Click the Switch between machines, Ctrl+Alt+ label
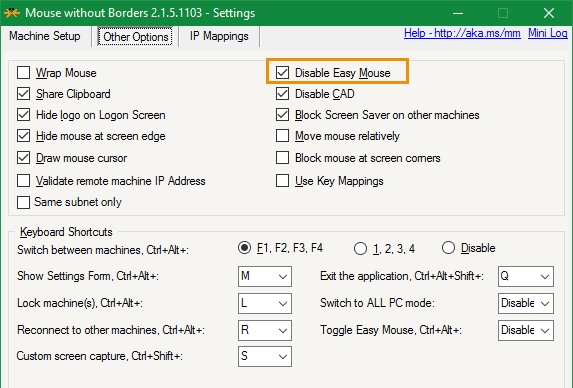The width and height of the screenshot is (573, 388). 103,250
